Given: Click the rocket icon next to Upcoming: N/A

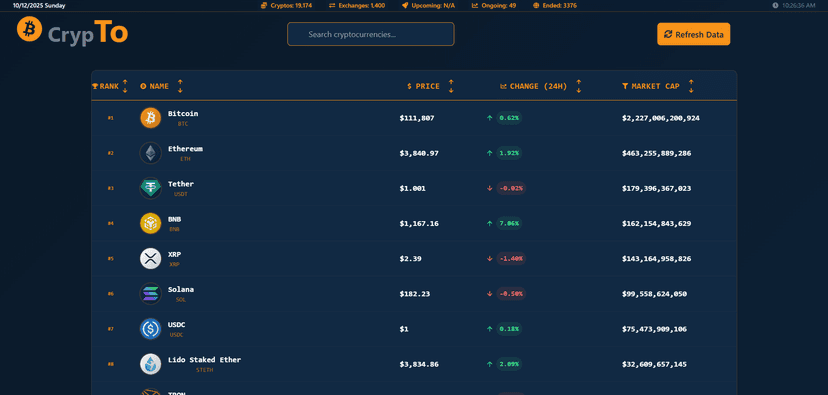Looking at the screenshot, I should (x=405, y=5).
